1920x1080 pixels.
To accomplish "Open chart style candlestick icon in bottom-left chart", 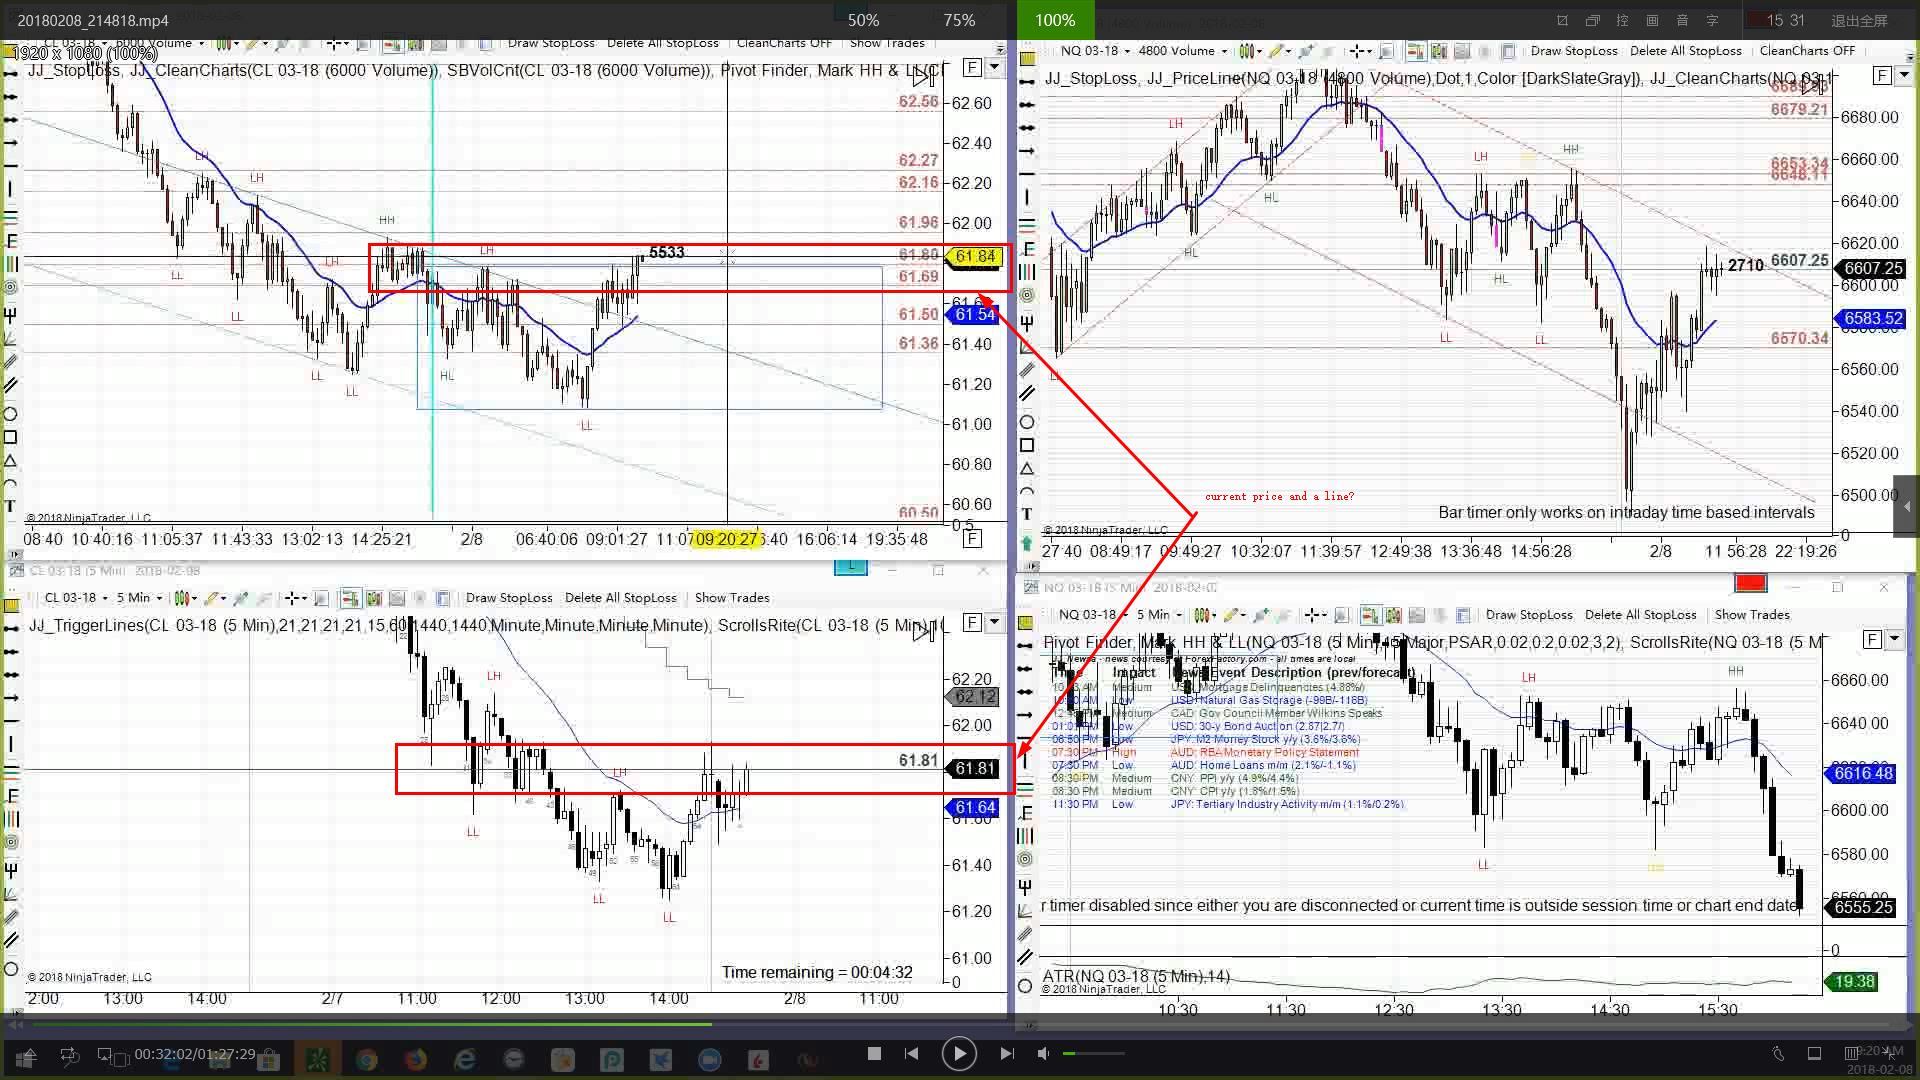I will 185,598.
